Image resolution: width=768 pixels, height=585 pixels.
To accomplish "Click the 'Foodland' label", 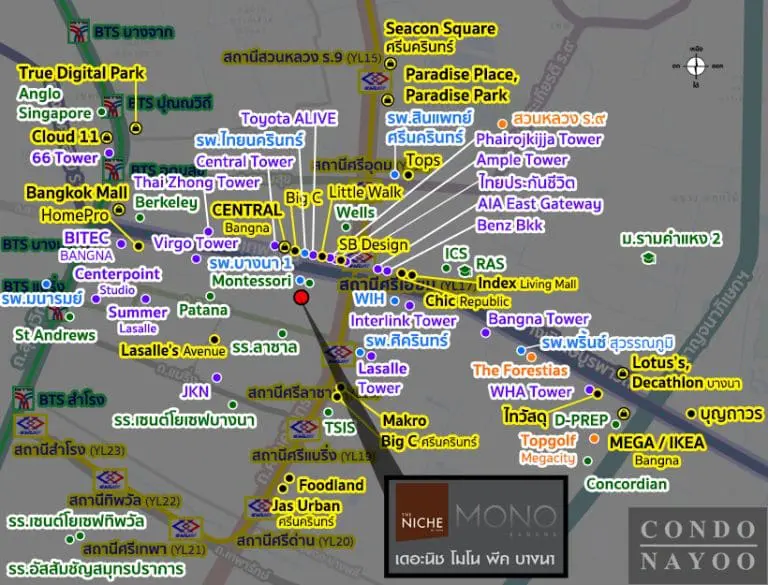I will coord(331,485).
